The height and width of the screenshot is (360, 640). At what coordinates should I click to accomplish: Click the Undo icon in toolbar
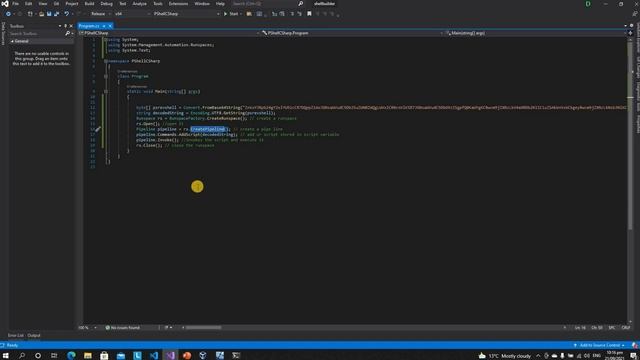pyautogui.click(x=67, y=14)
